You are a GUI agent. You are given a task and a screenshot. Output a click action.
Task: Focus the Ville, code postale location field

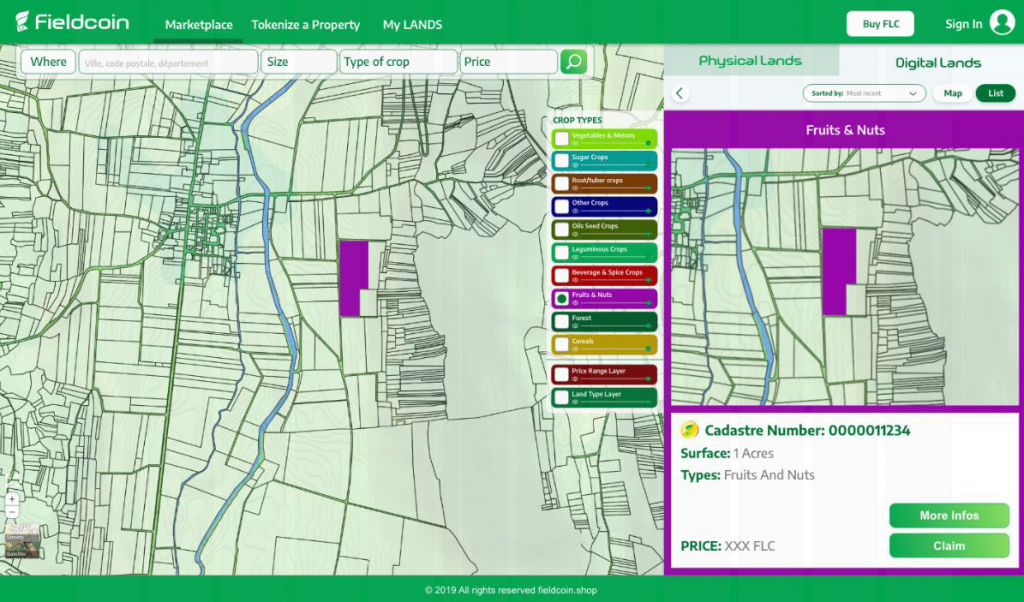pyautogui.click(x=168, y=63)
